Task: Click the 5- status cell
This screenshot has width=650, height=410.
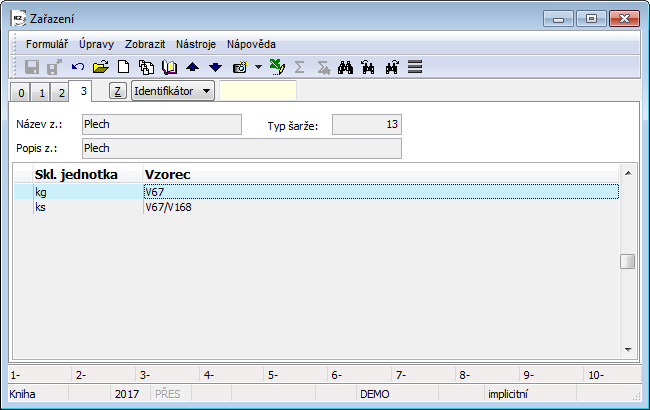Action: pos(295,375)
